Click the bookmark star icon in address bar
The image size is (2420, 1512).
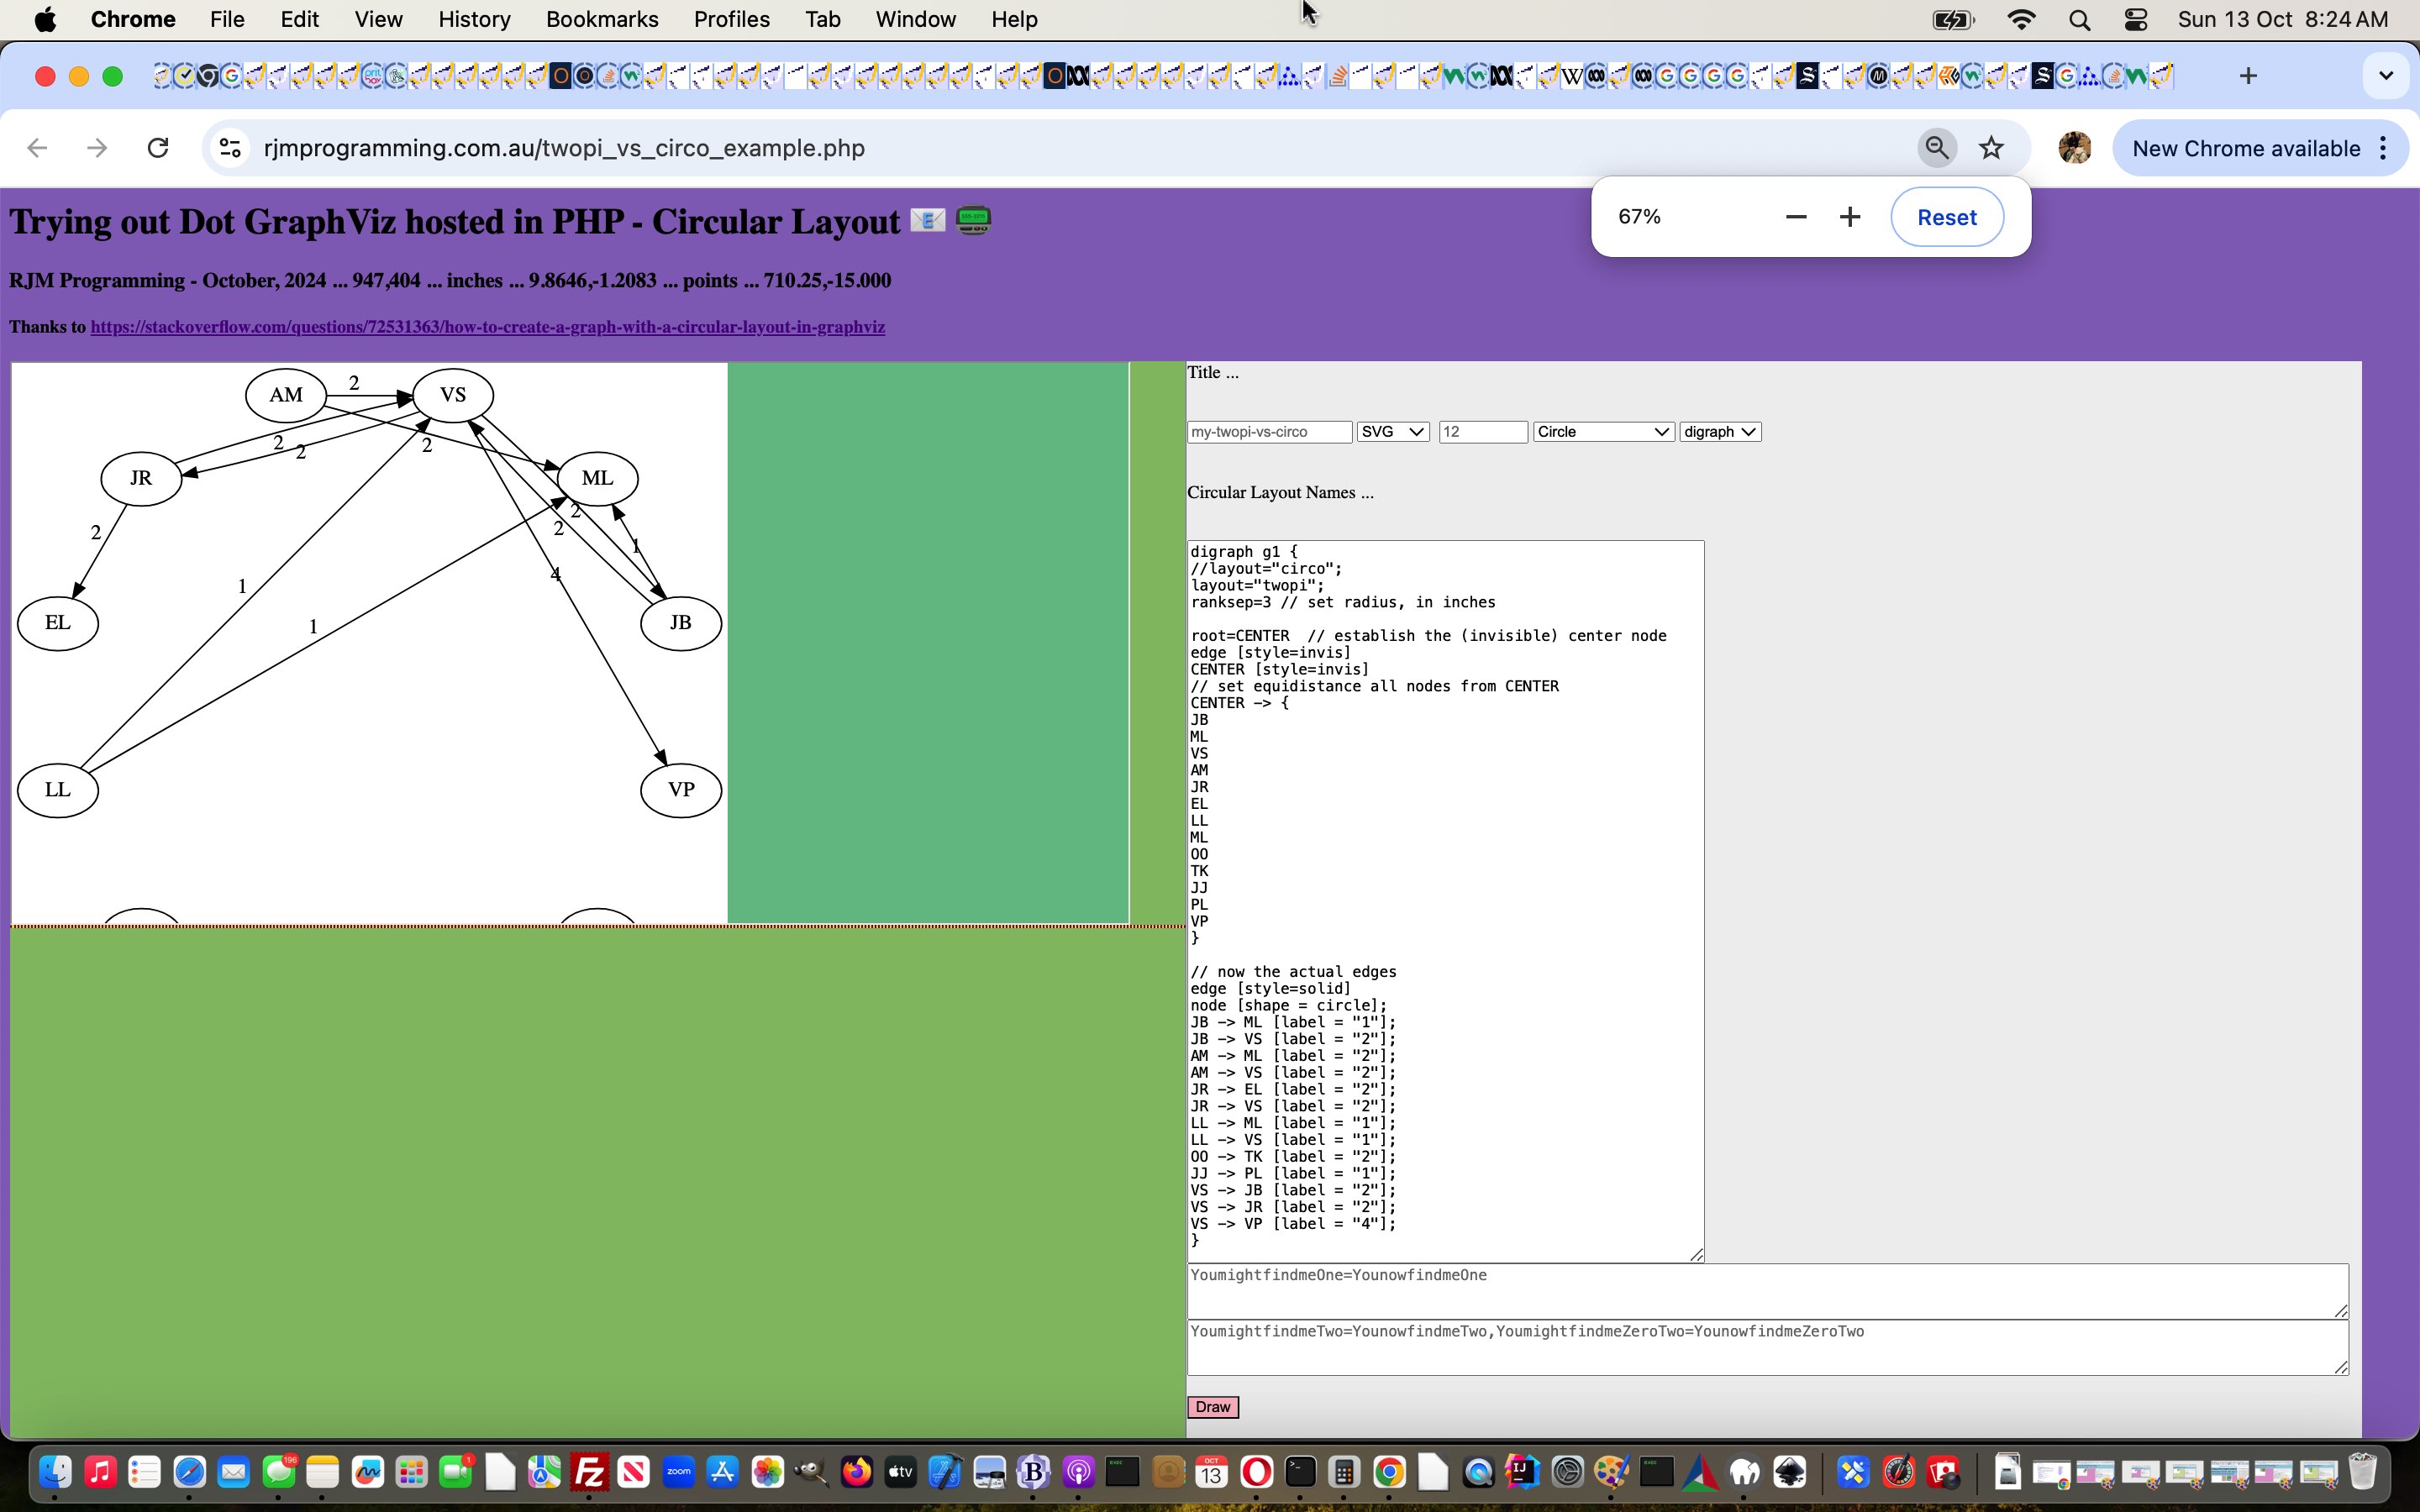(1991, 148)
